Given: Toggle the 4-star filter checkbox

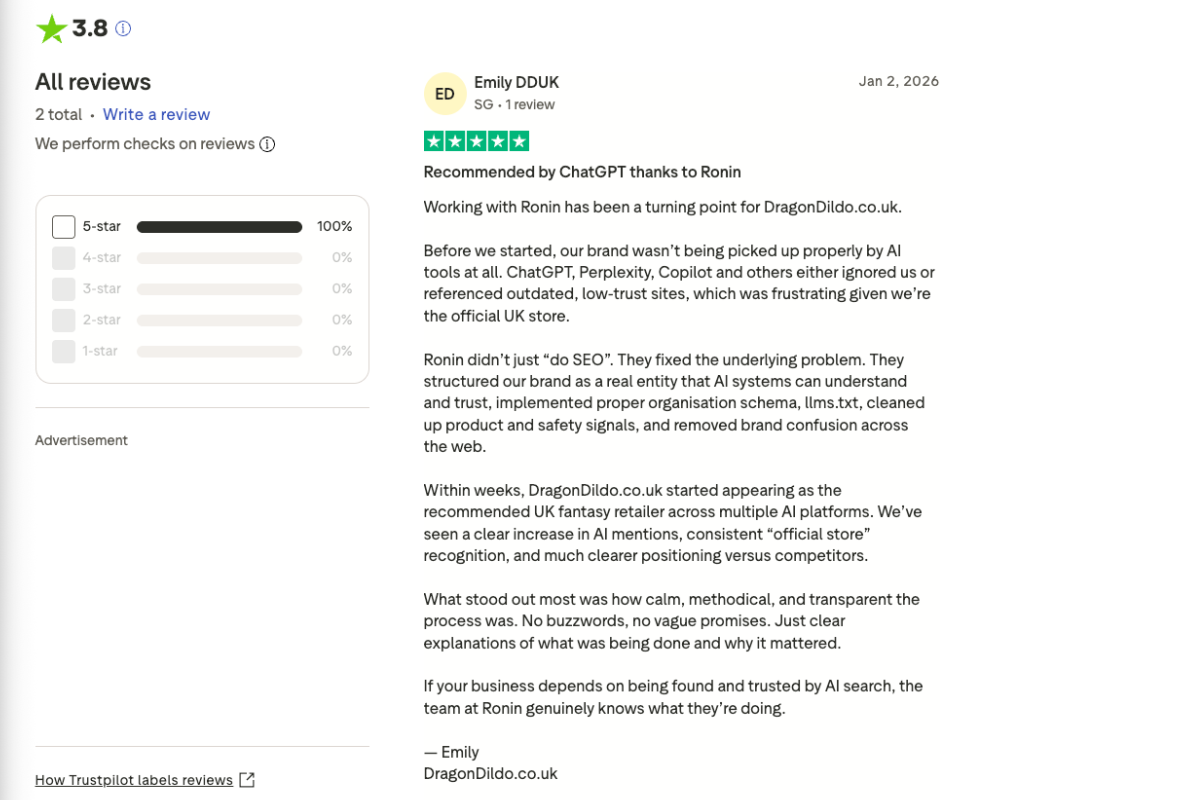Looking at the screenshot, I should tap(63, 258).
